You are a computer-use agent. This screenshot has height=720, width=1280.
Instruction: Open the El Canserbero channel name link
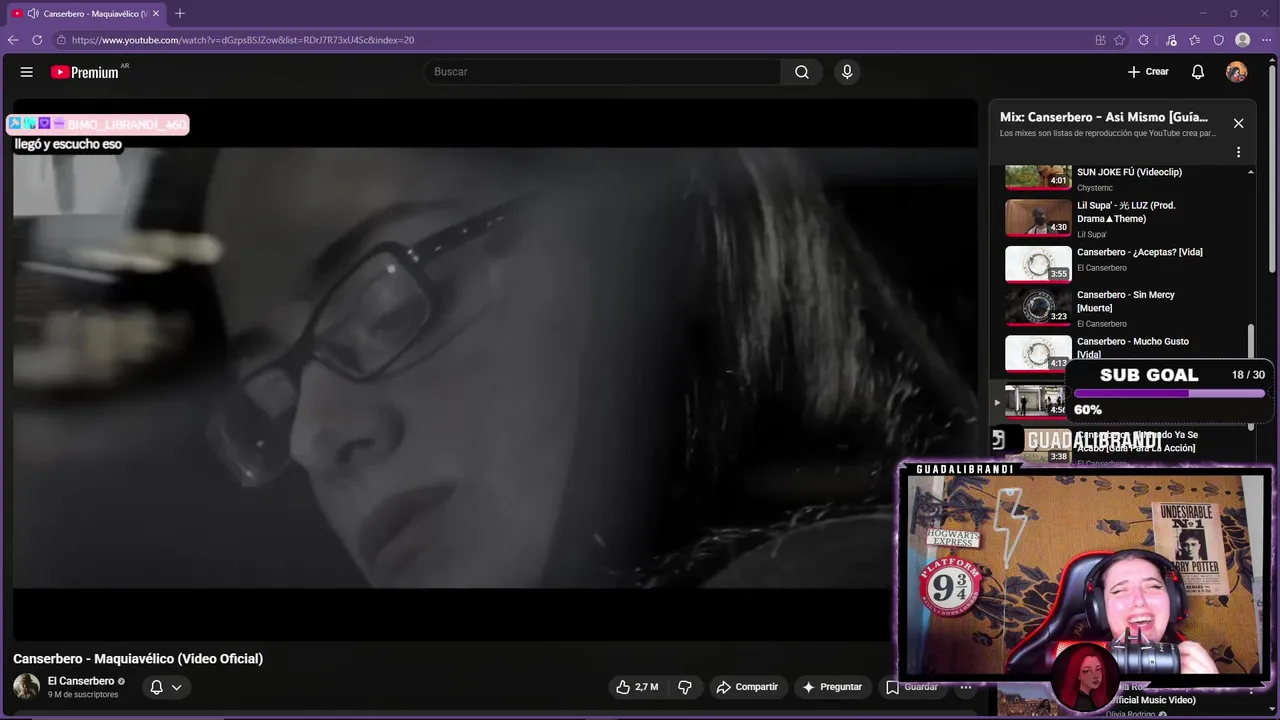pos(81,681)
